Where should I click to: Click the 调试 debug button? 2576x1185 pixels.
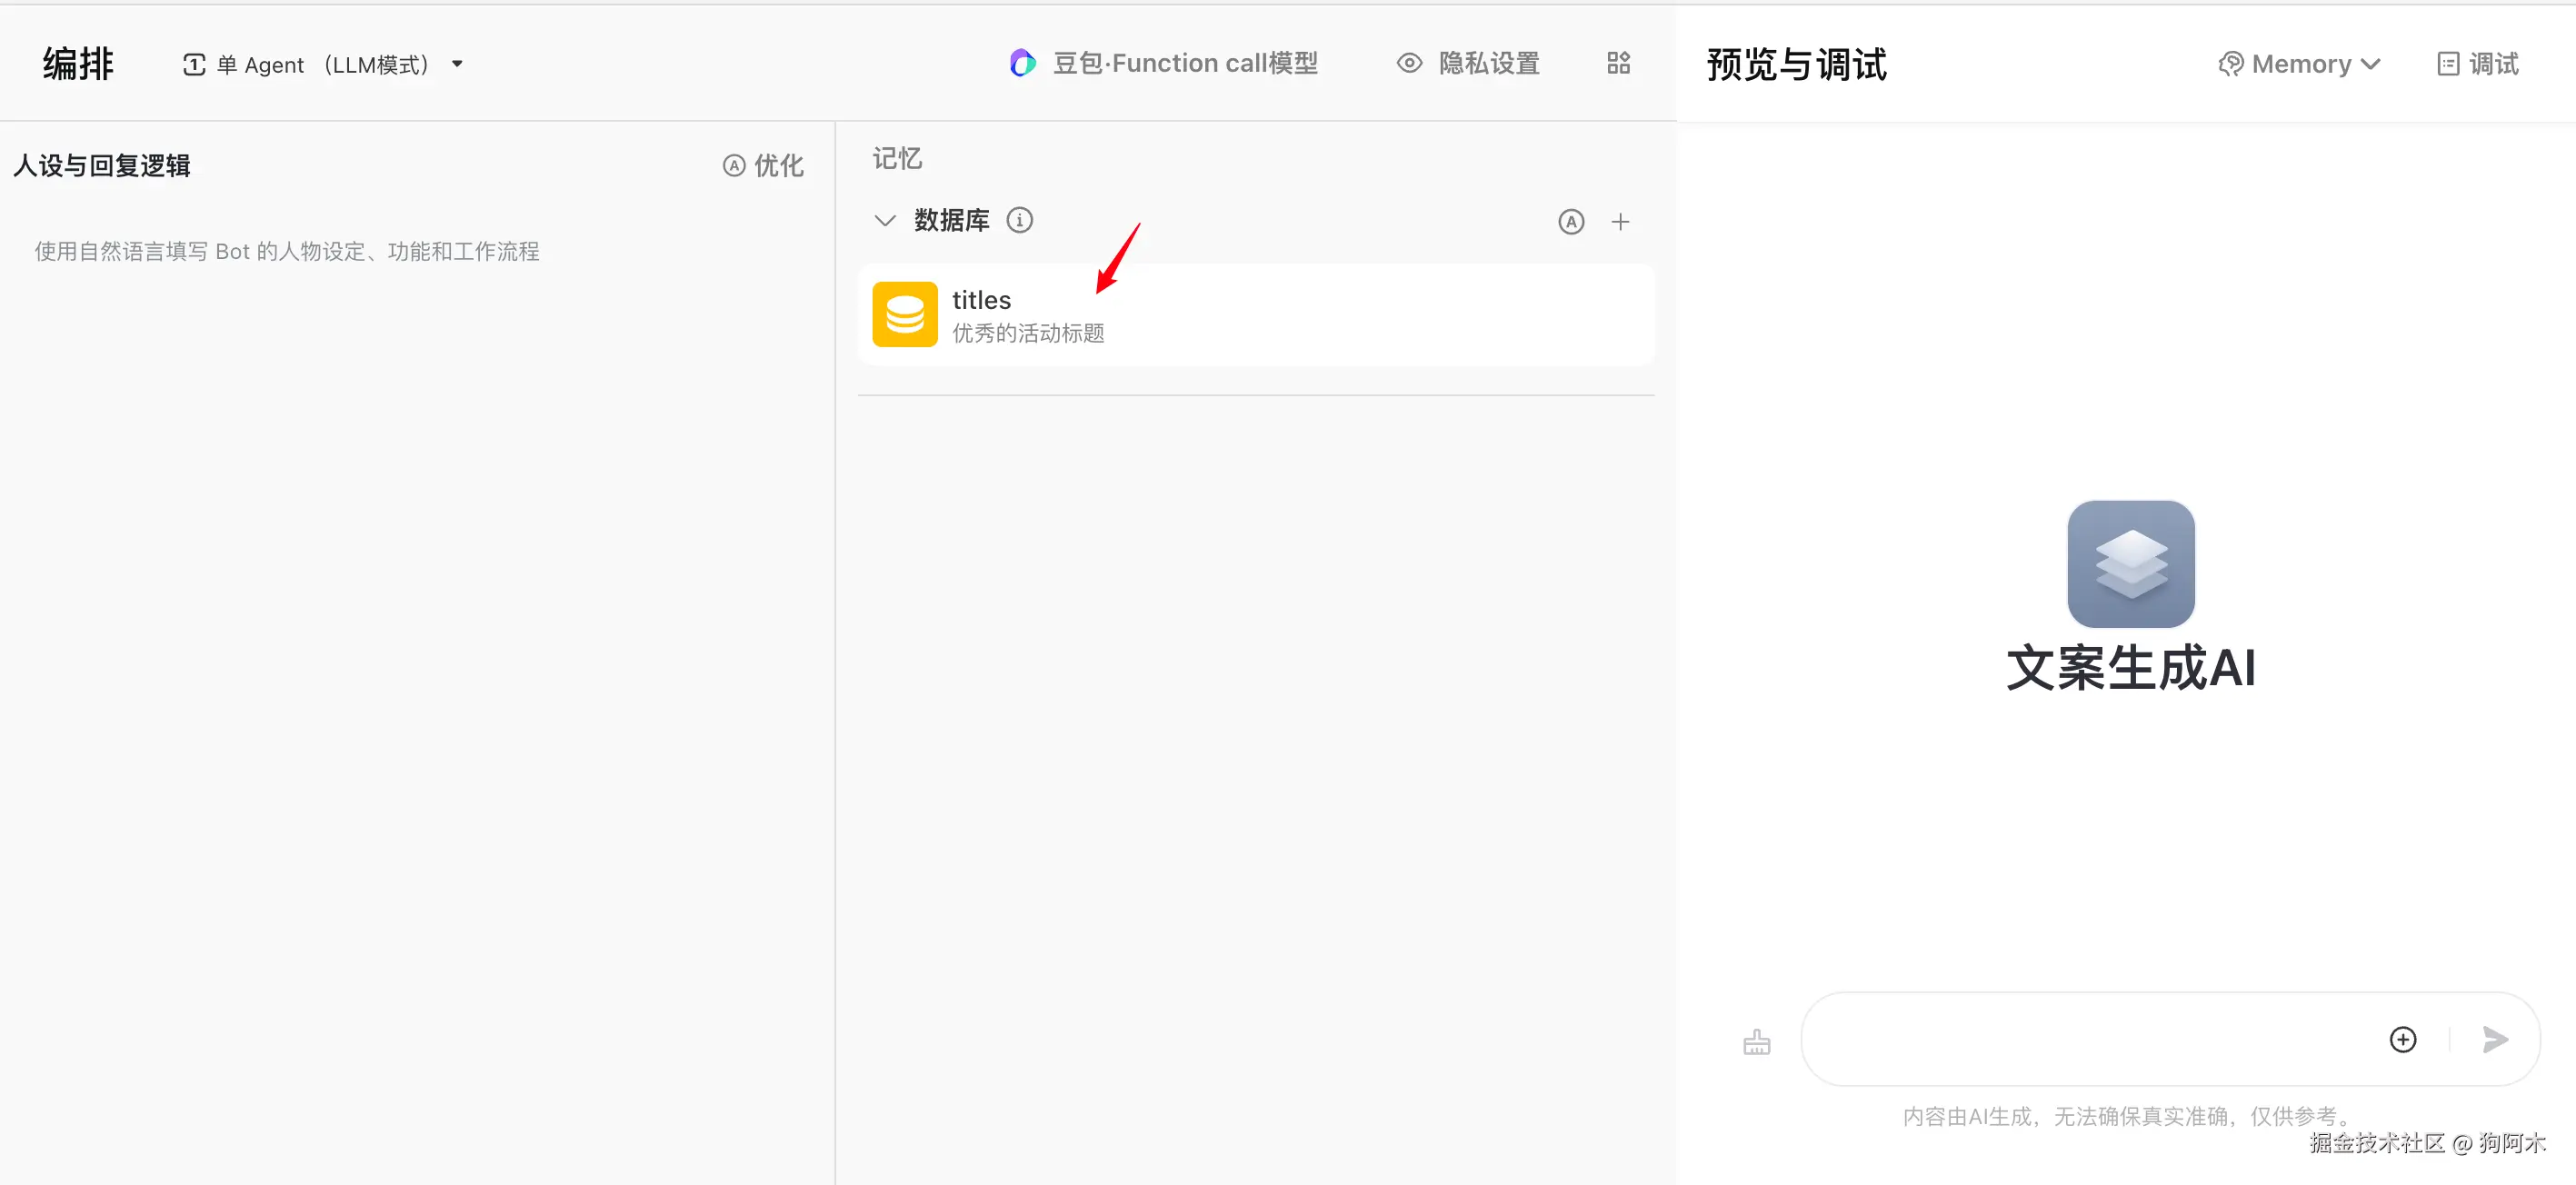point(2477,64)
